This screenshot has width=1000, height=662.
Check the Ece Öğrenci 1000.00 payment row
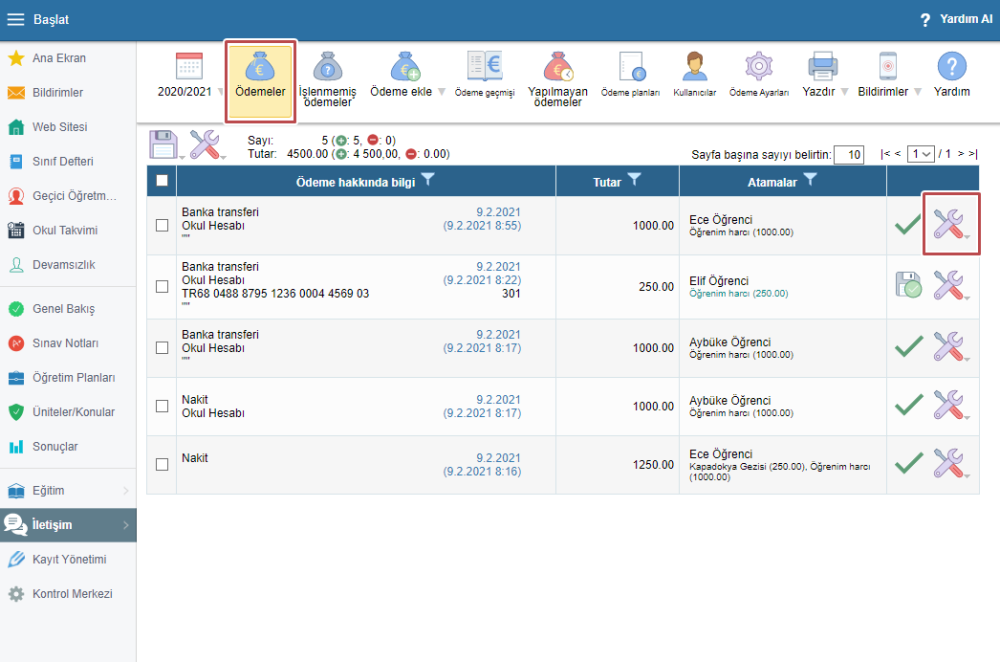(x=162, y=225)
